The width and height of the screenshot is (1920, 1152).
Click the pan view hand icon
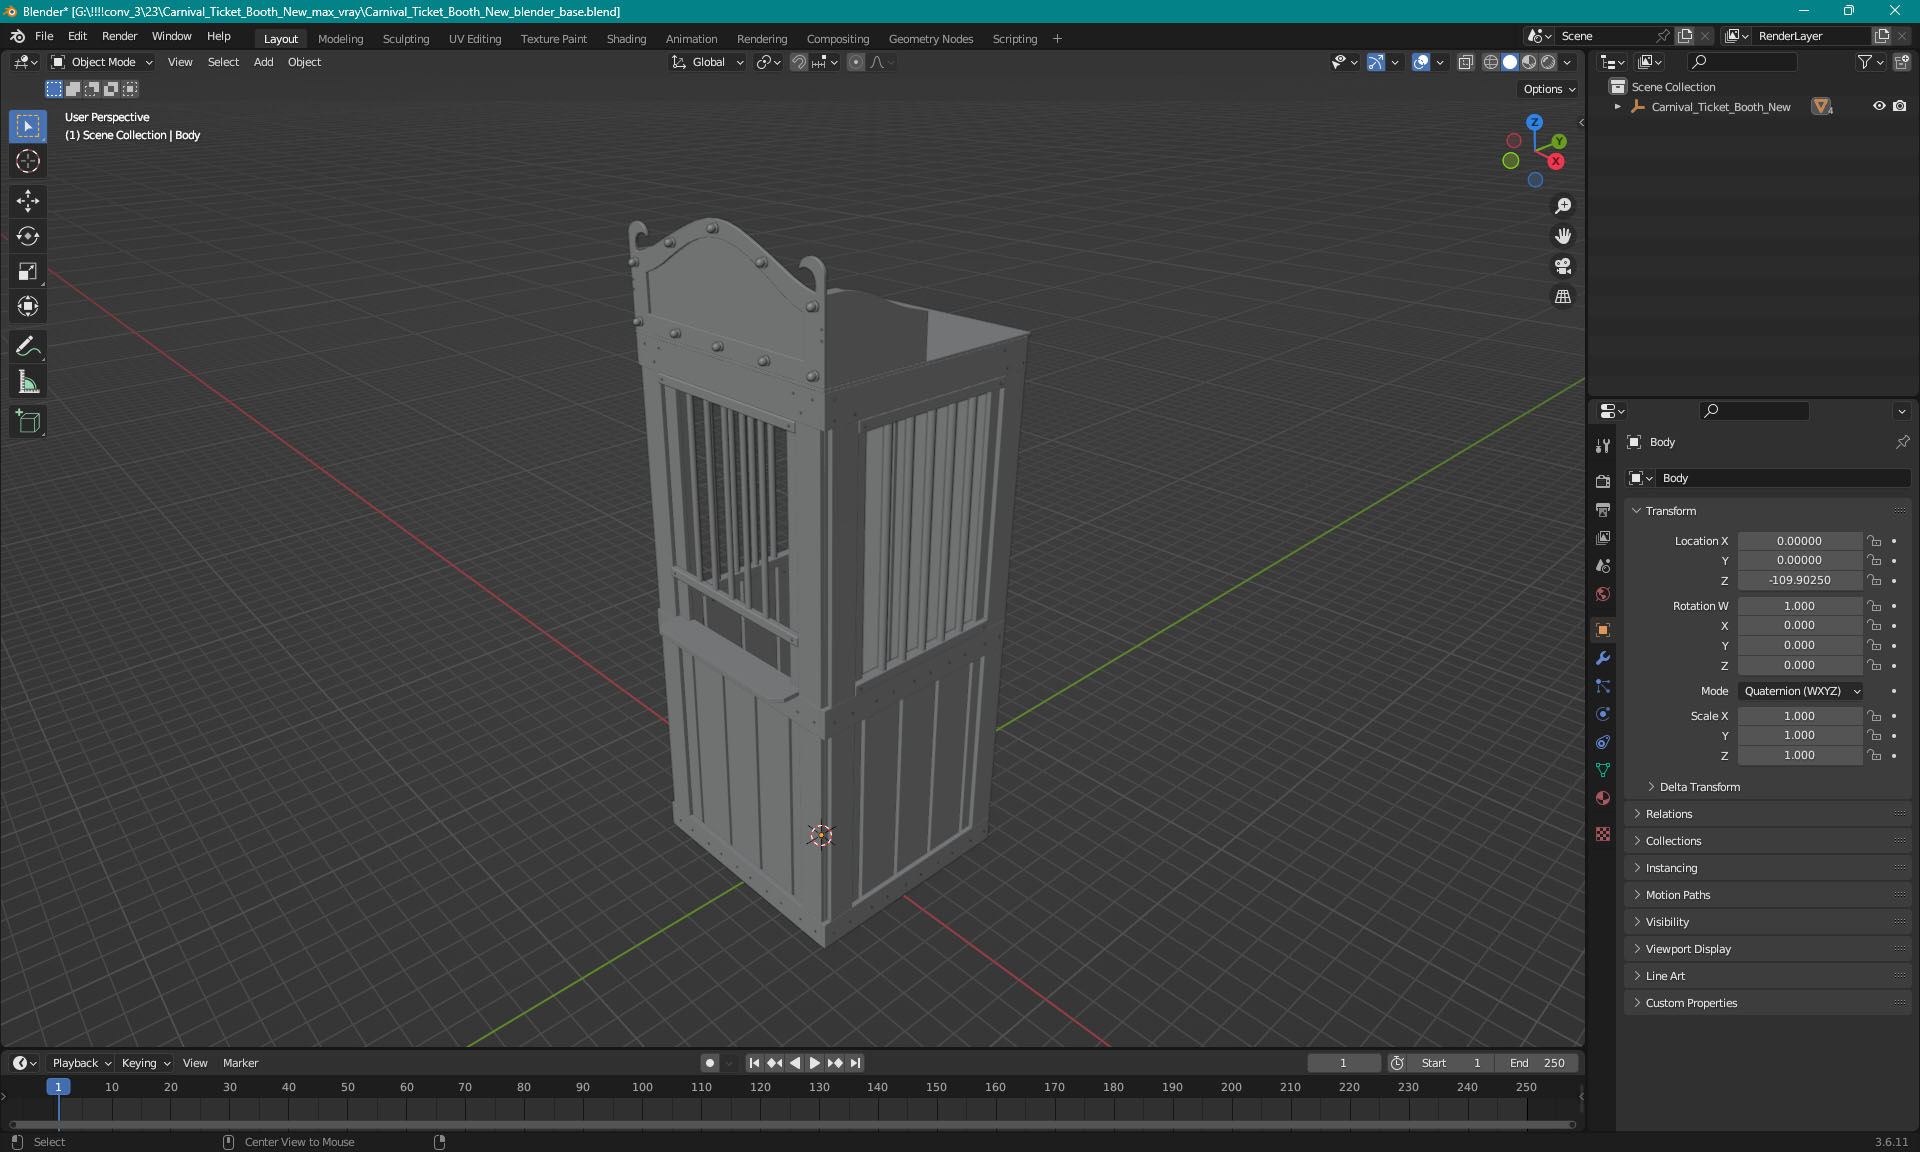coord(1563,236)
